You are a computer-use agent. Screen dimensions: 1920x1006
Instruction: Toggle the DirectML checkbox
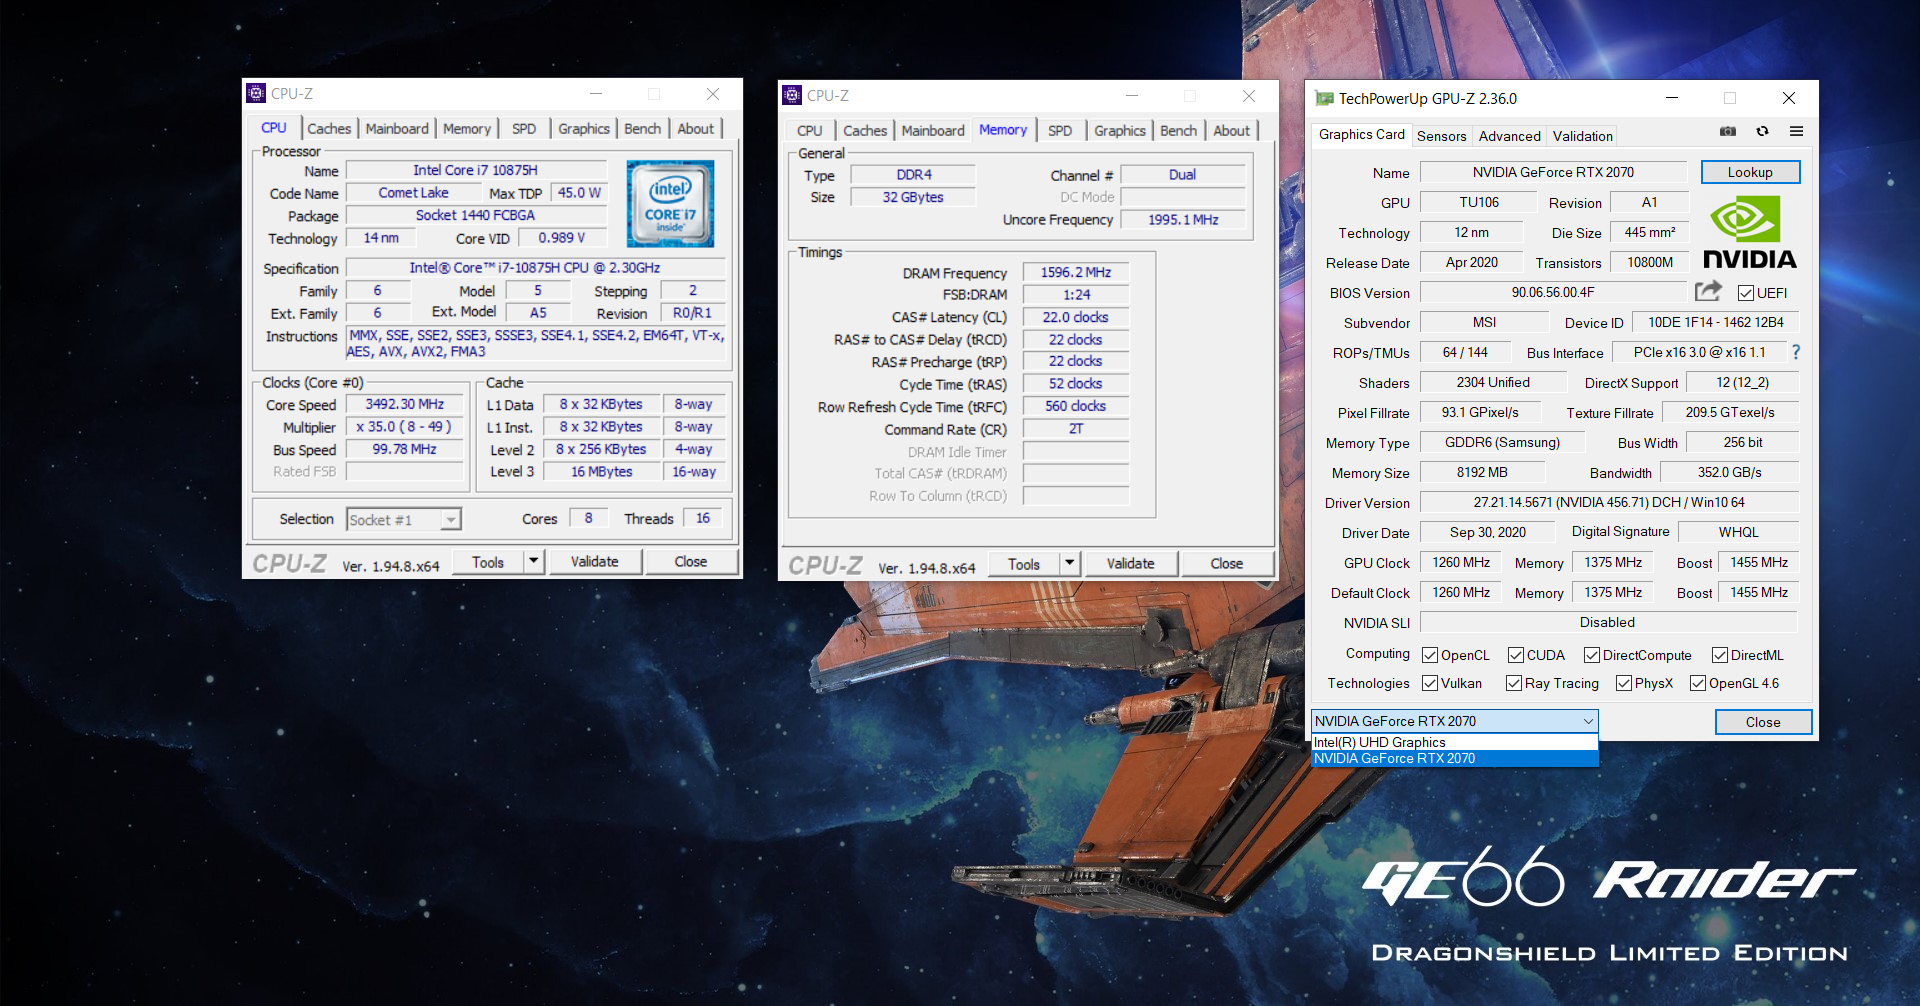coord(1720,655)
